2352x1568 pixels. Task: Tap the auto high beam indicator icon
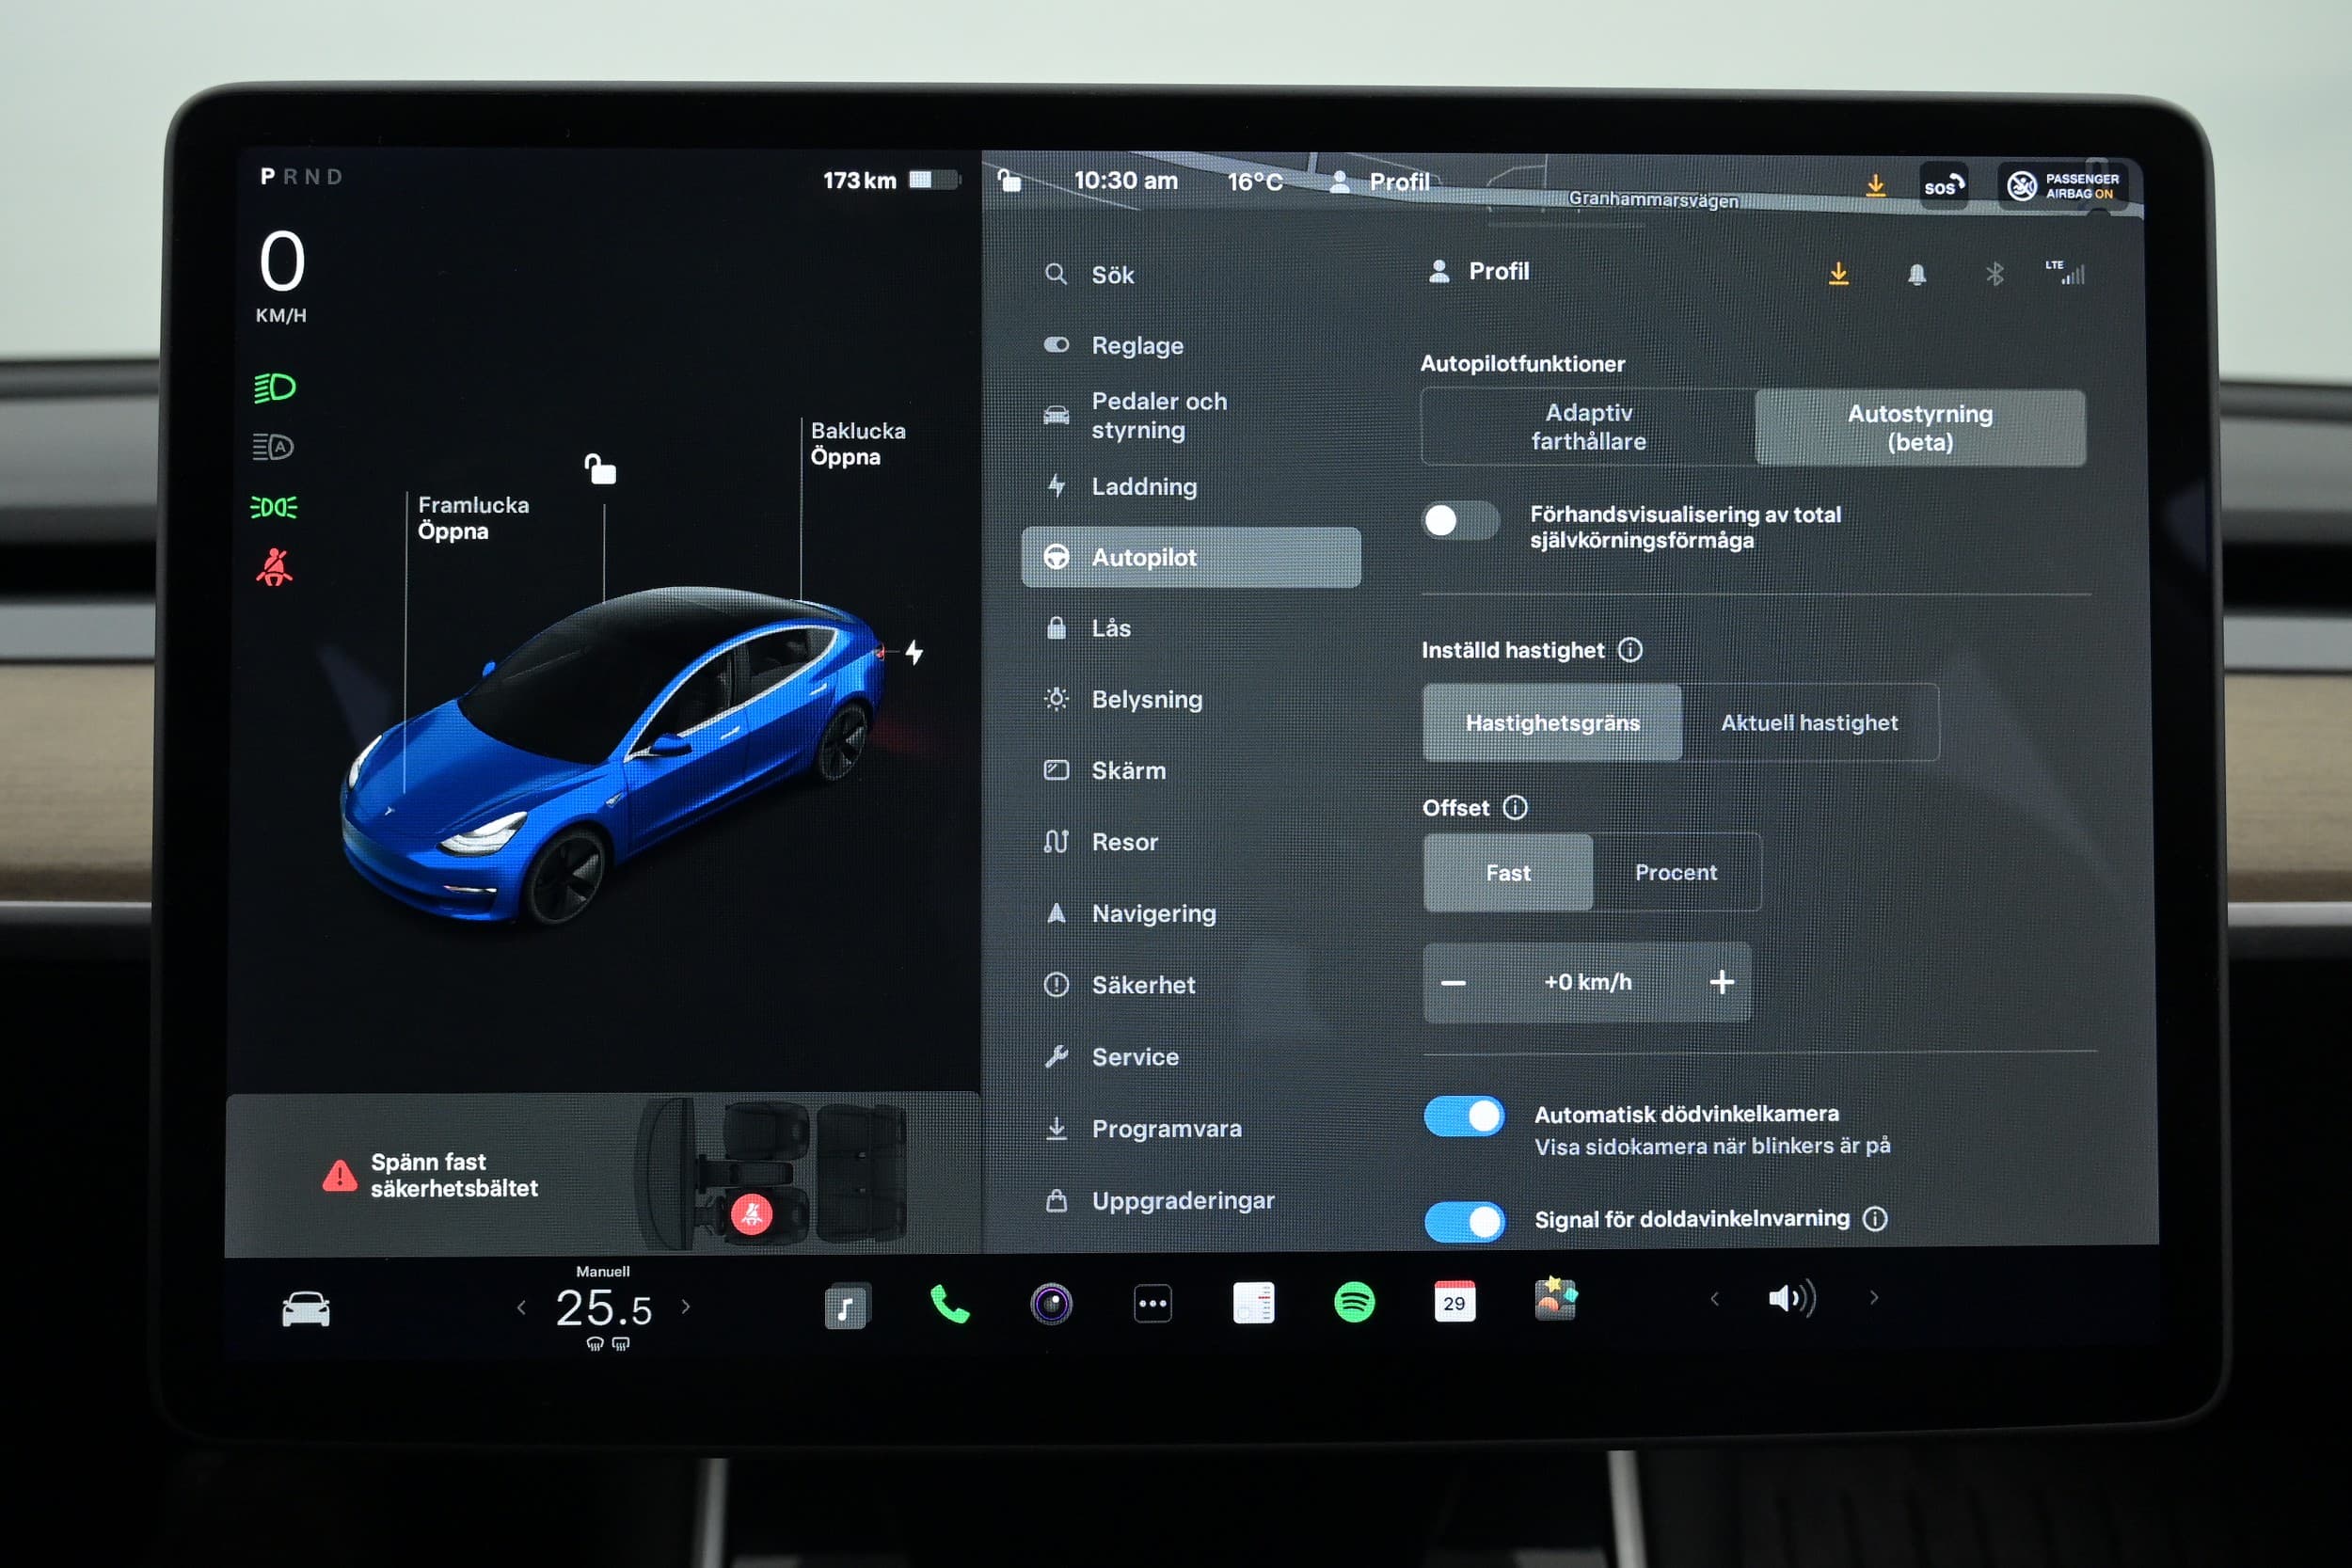pyautogui.click(x=273, y=447)
